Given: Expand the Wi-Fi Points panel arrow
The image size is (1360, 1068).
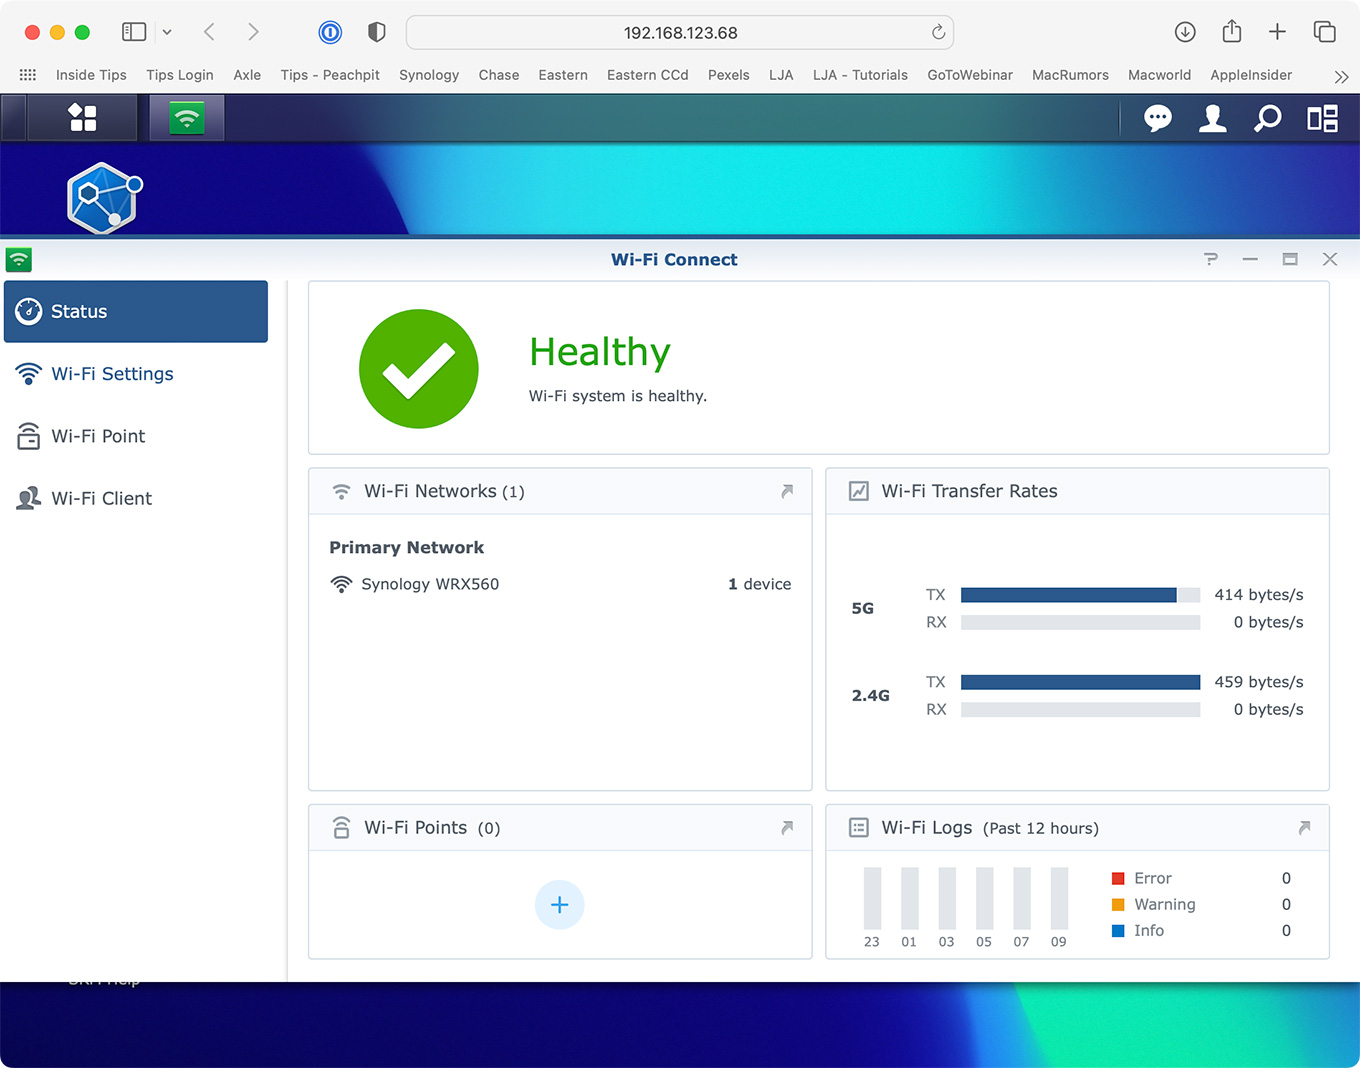Looking at the screenshot, I should tap(787, 828).
